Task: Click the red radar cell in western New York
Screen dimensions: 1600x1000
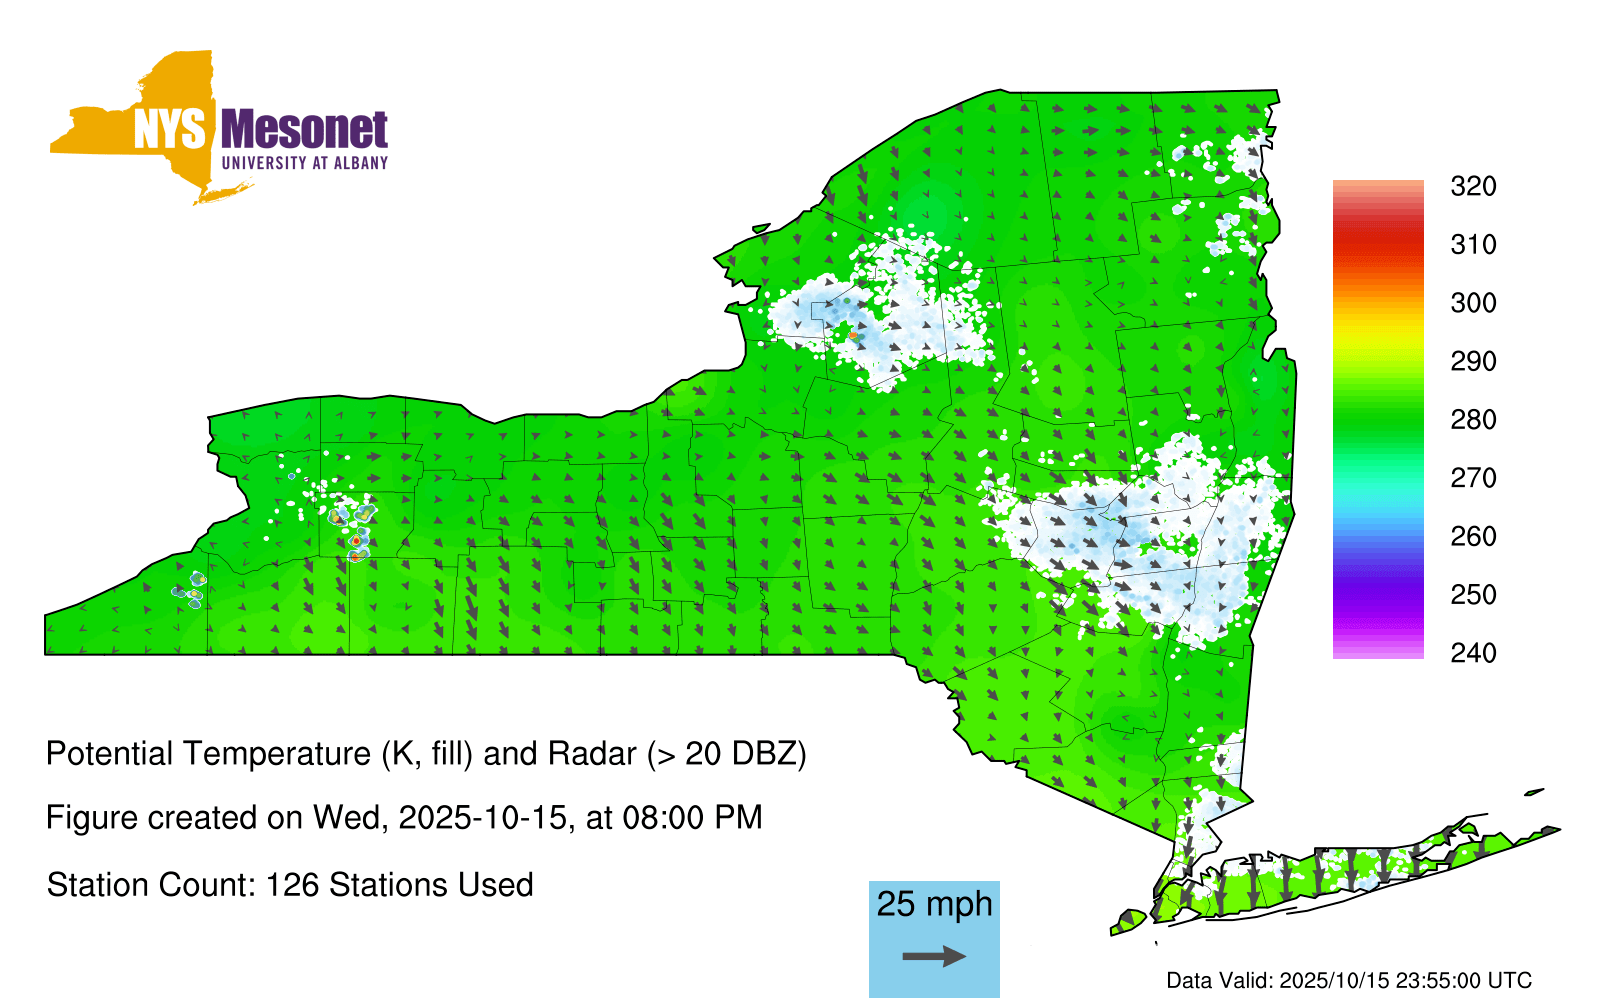Action: (x=355, y=541)
